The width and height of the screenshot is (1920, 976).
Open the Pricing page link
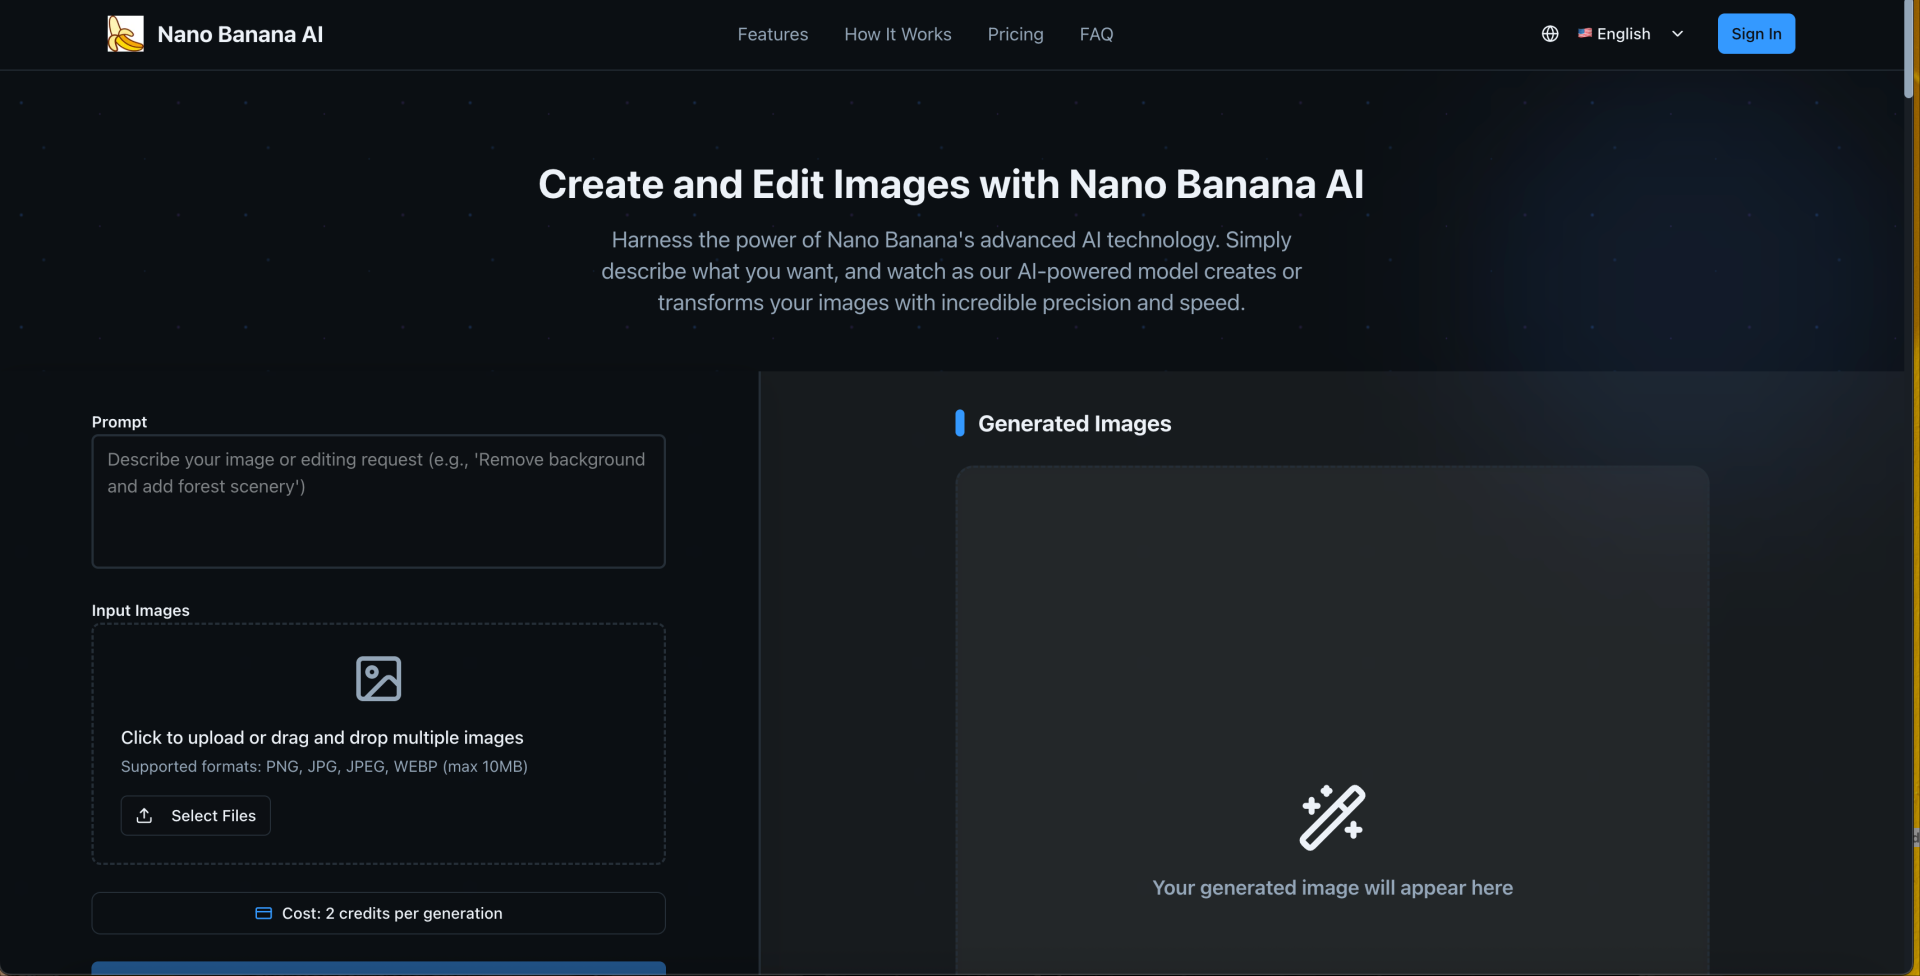pyautogui.click(x=1015, y=34)
